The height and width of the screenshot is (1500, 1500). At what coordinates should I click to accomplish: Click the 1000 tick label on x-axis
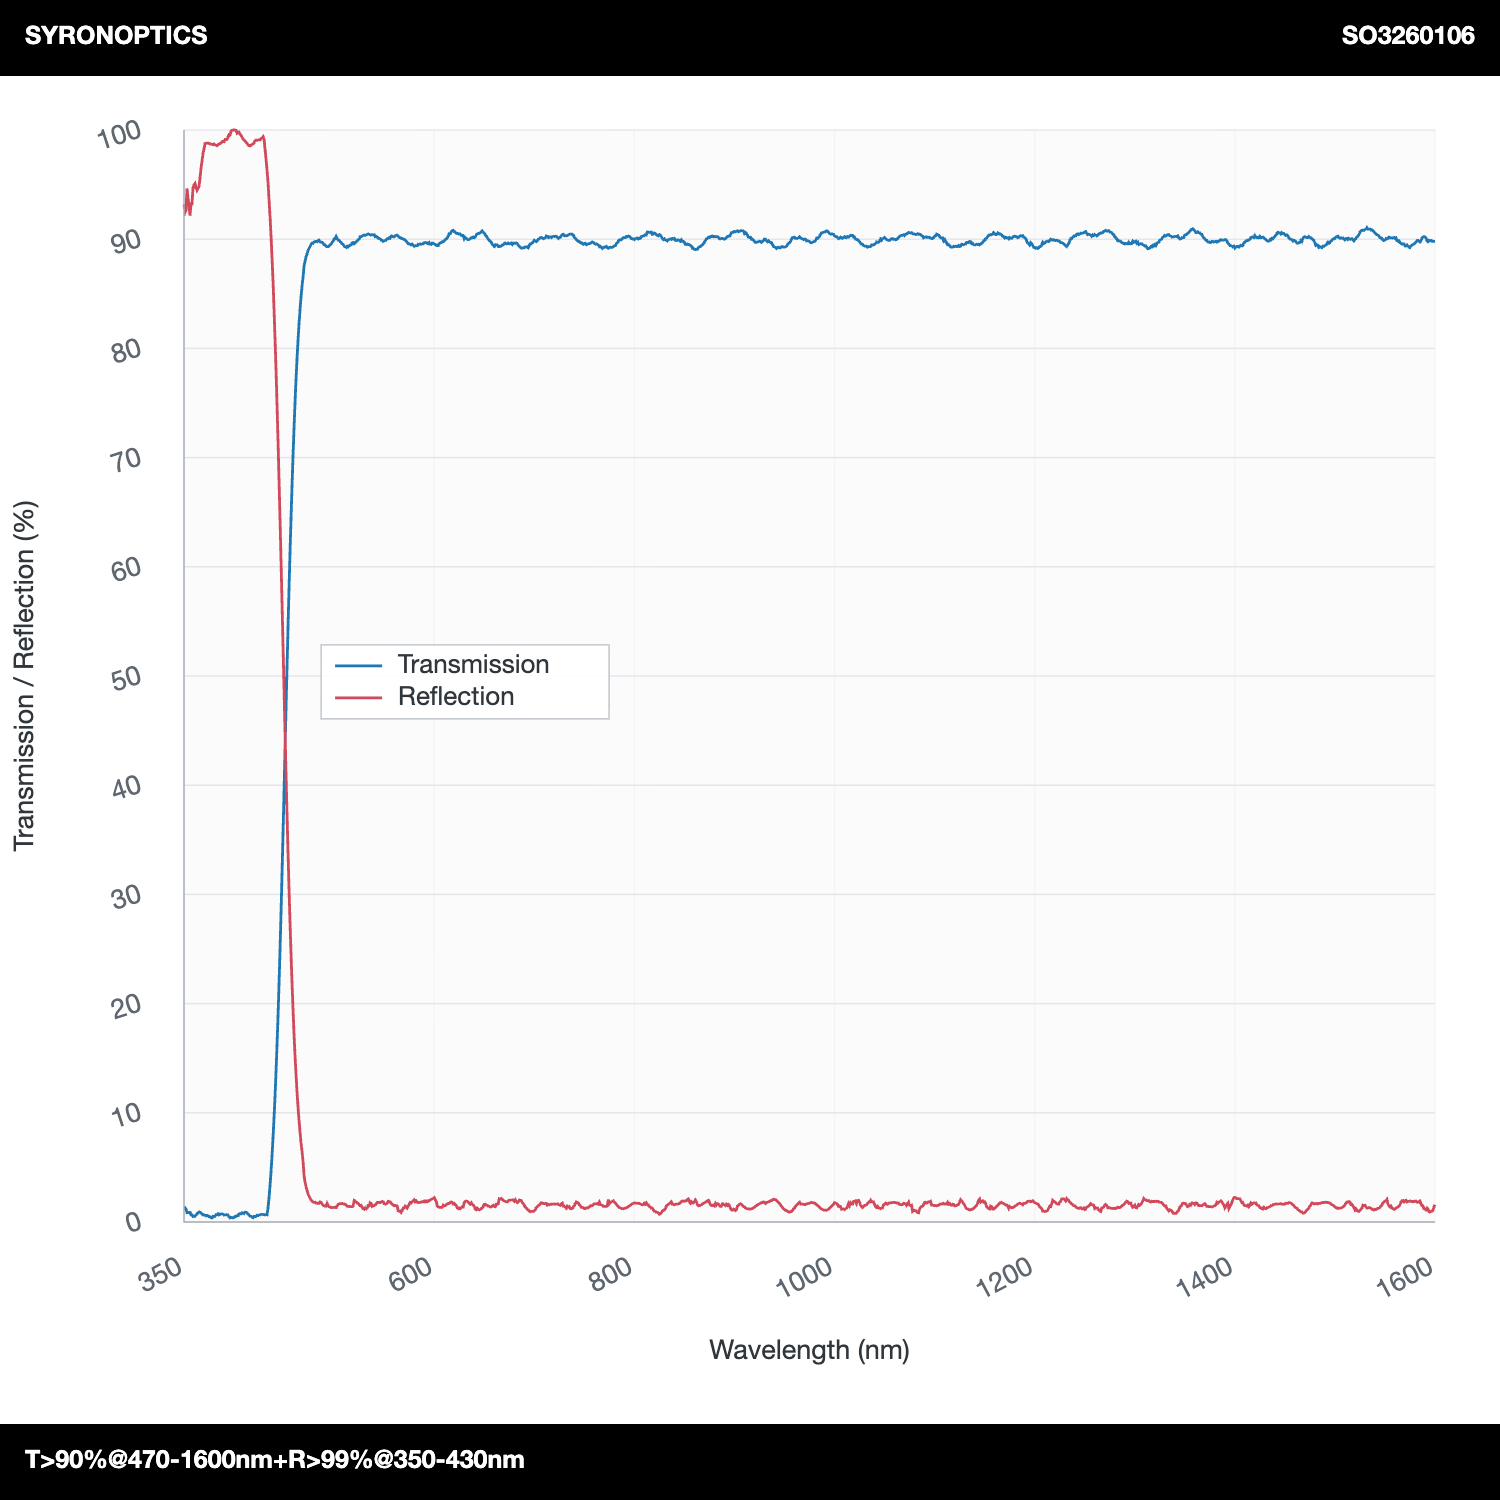point(804,1276)
